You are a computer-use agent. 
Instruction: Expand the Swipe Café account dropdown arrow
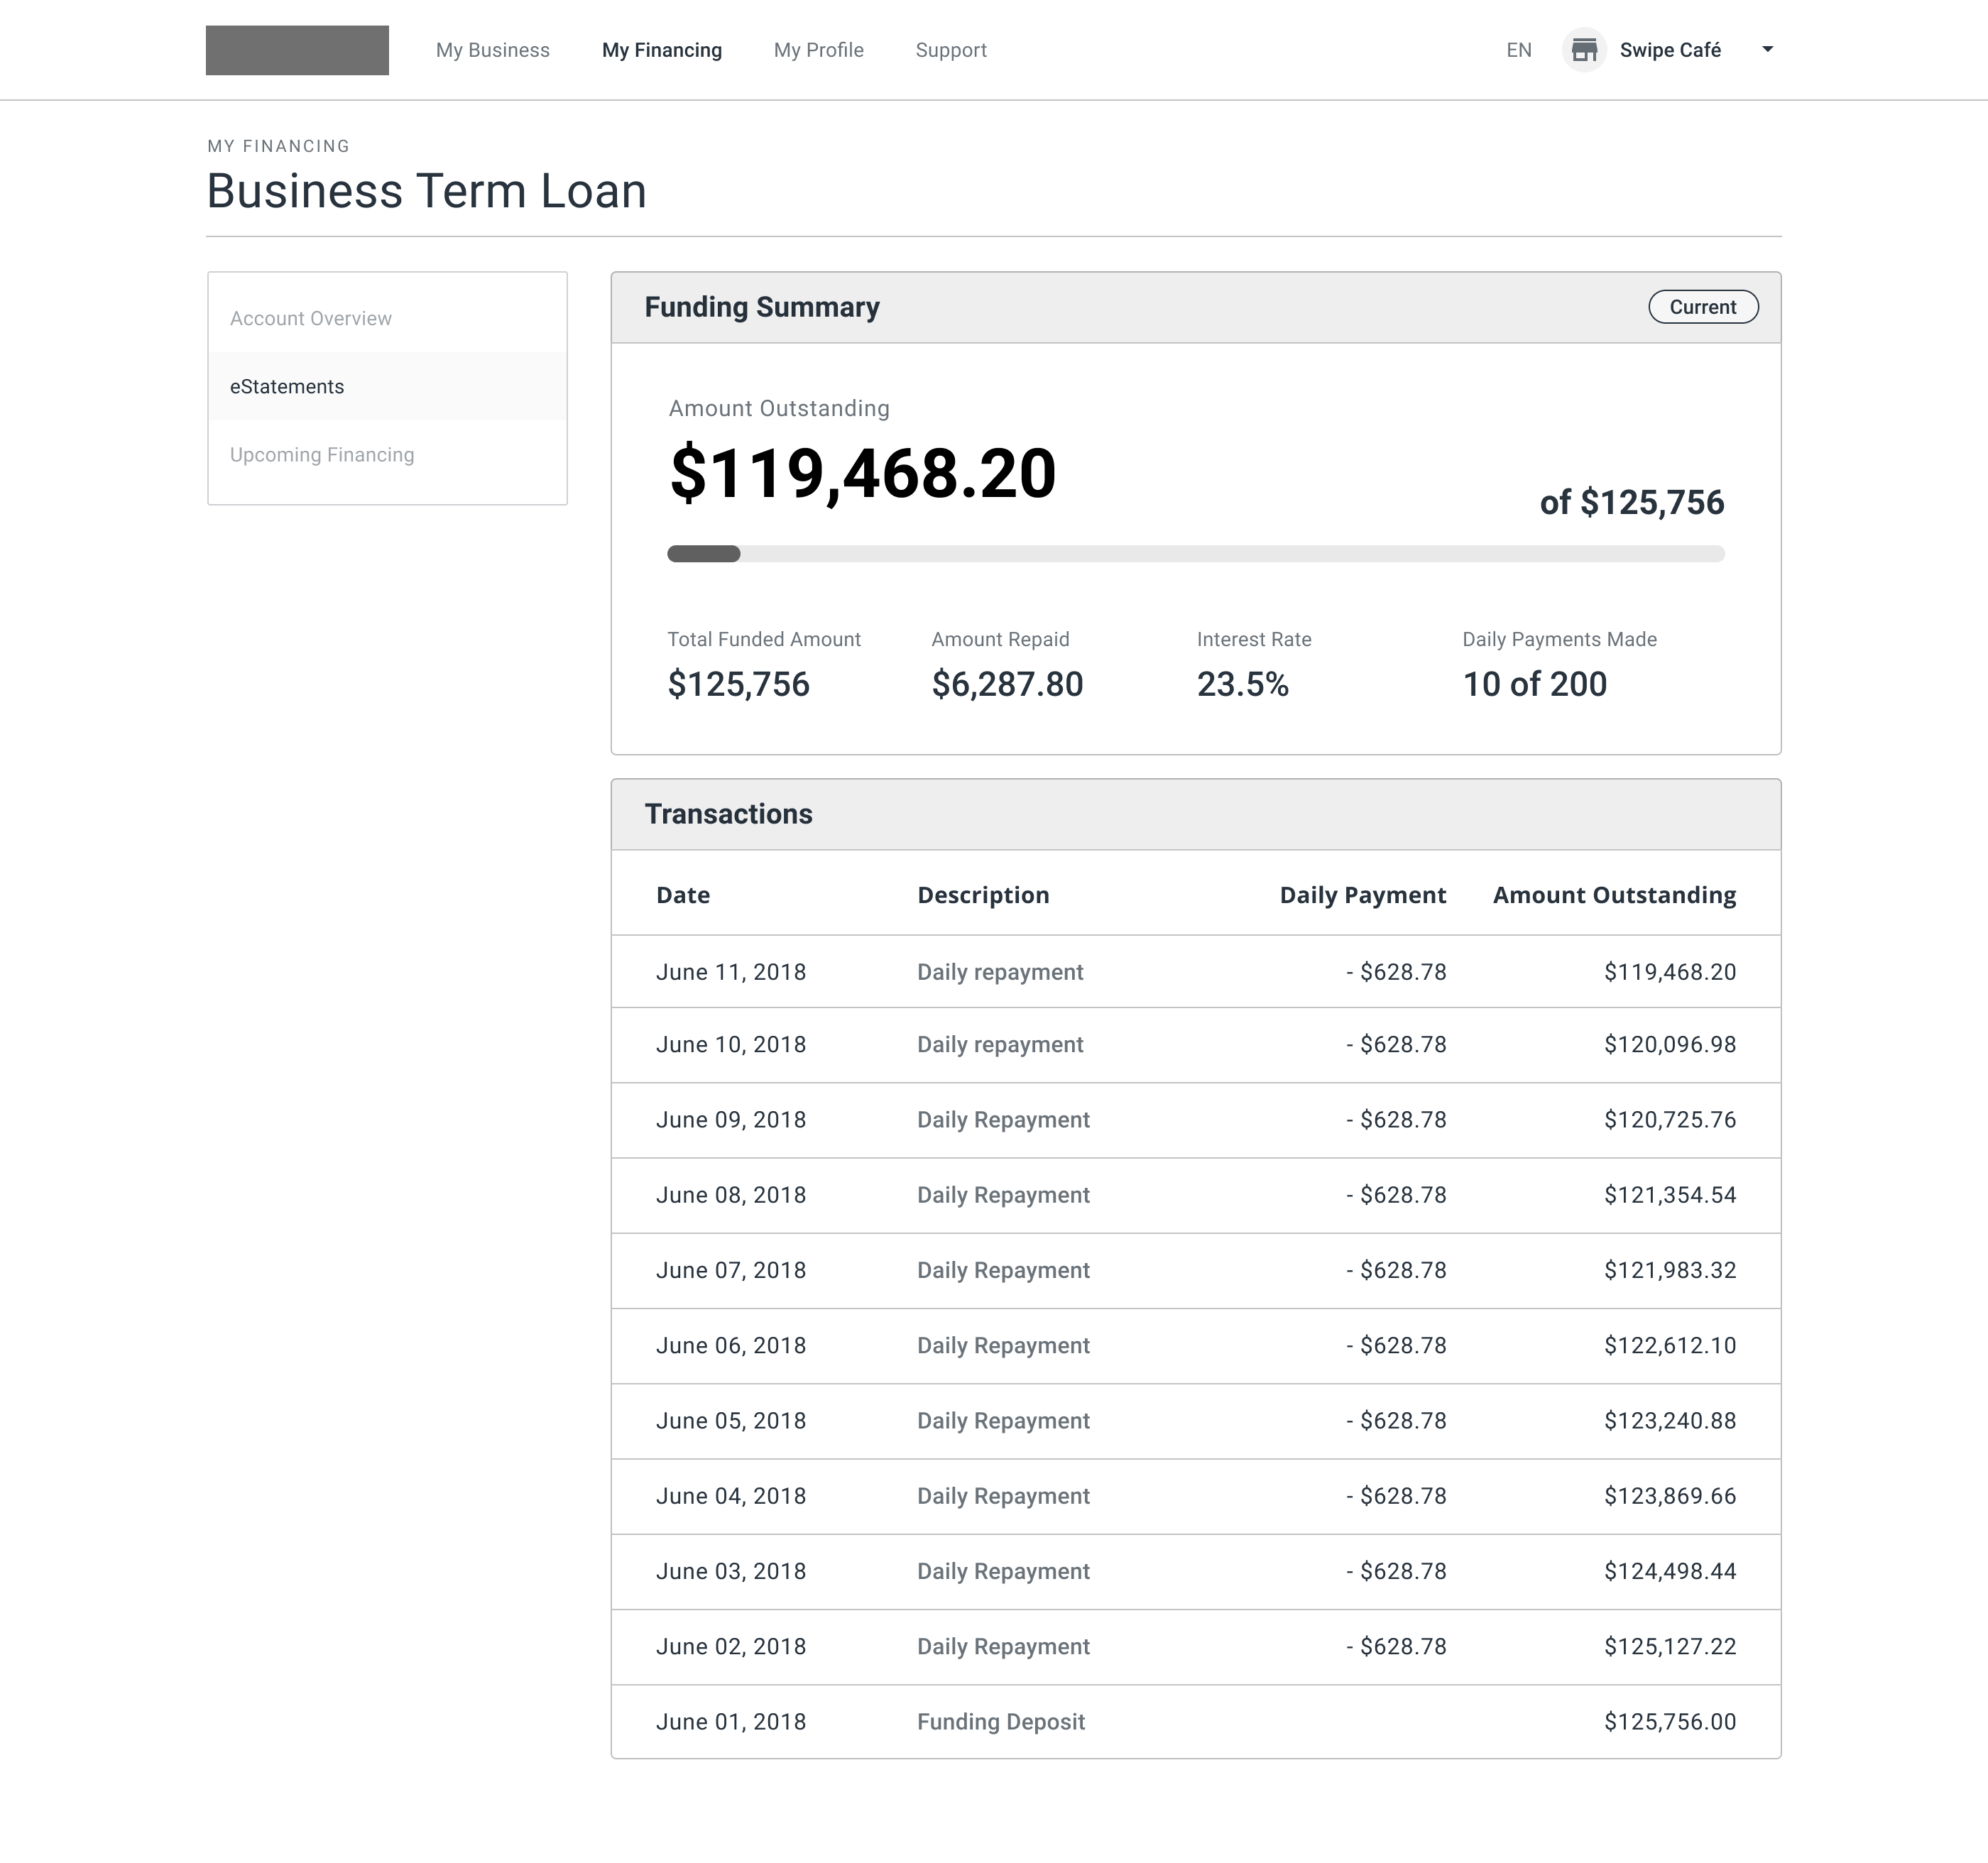click(1767, 49)
